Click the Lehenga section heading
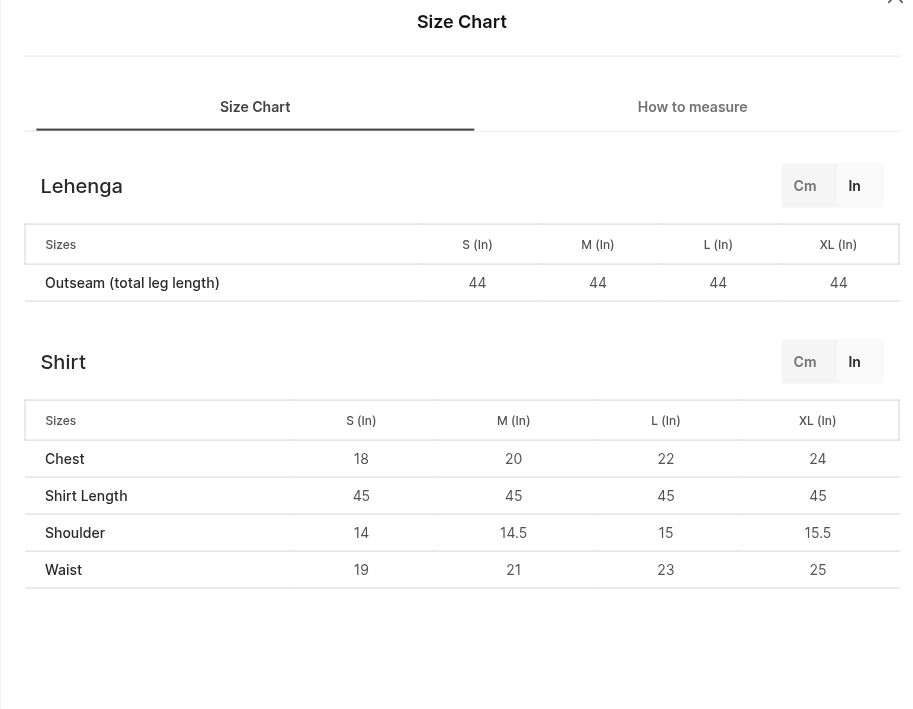Screen dimensions: 913x709 (82, 186)
